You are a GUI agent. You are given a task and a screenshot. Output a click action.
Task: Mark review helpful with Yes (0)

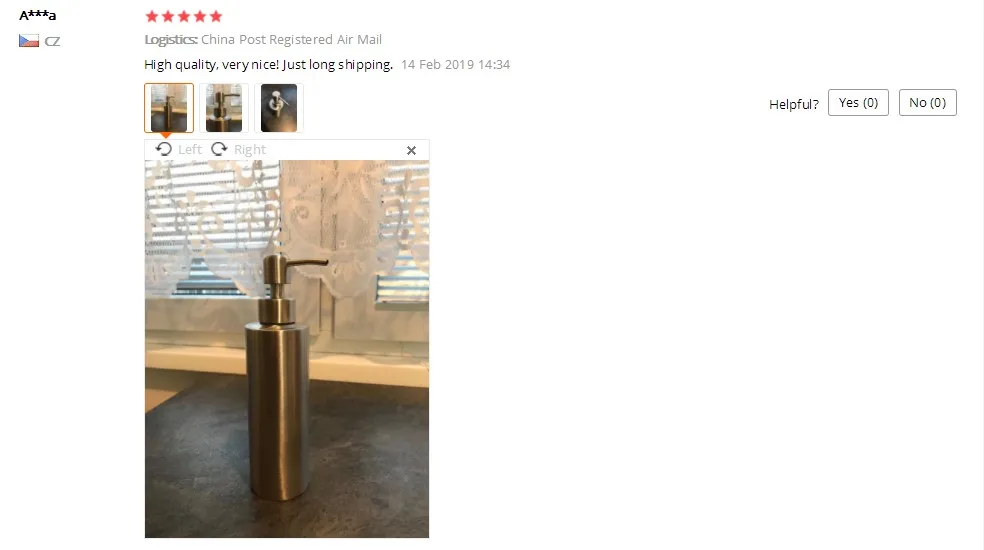point(858,102)
